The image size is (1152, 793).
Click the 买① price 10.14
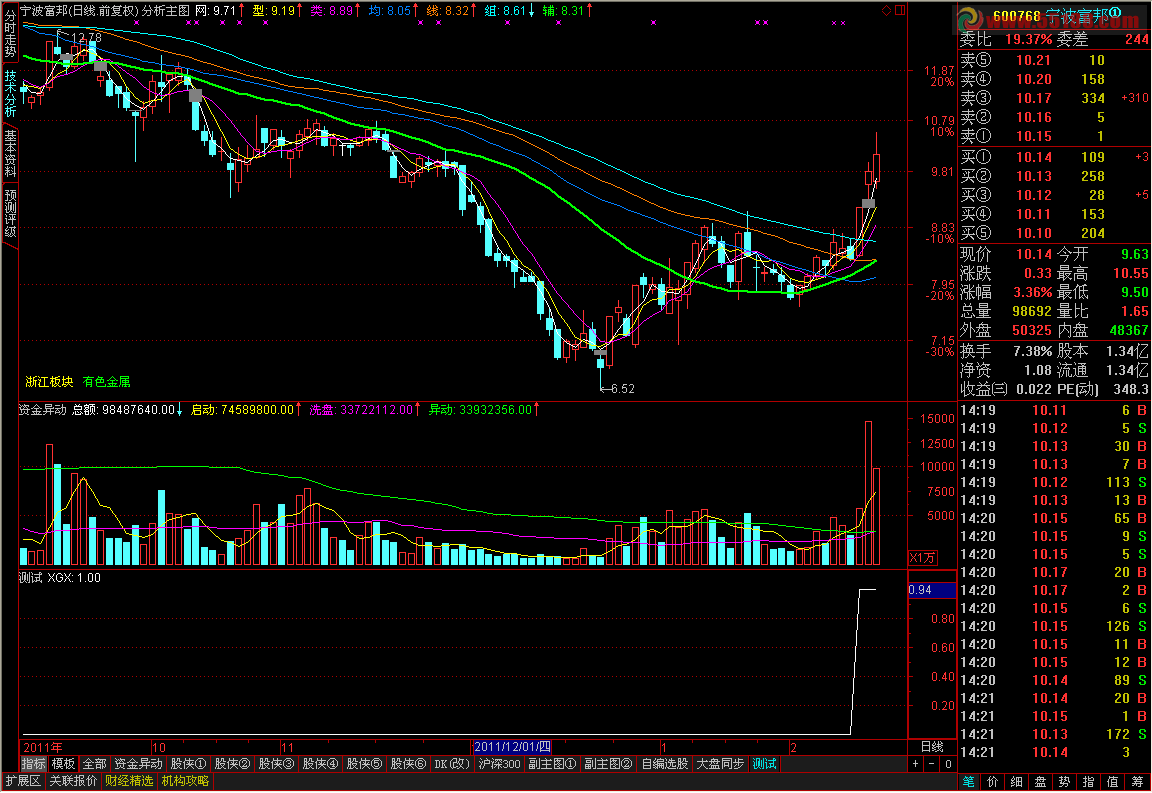(1033, 157)
